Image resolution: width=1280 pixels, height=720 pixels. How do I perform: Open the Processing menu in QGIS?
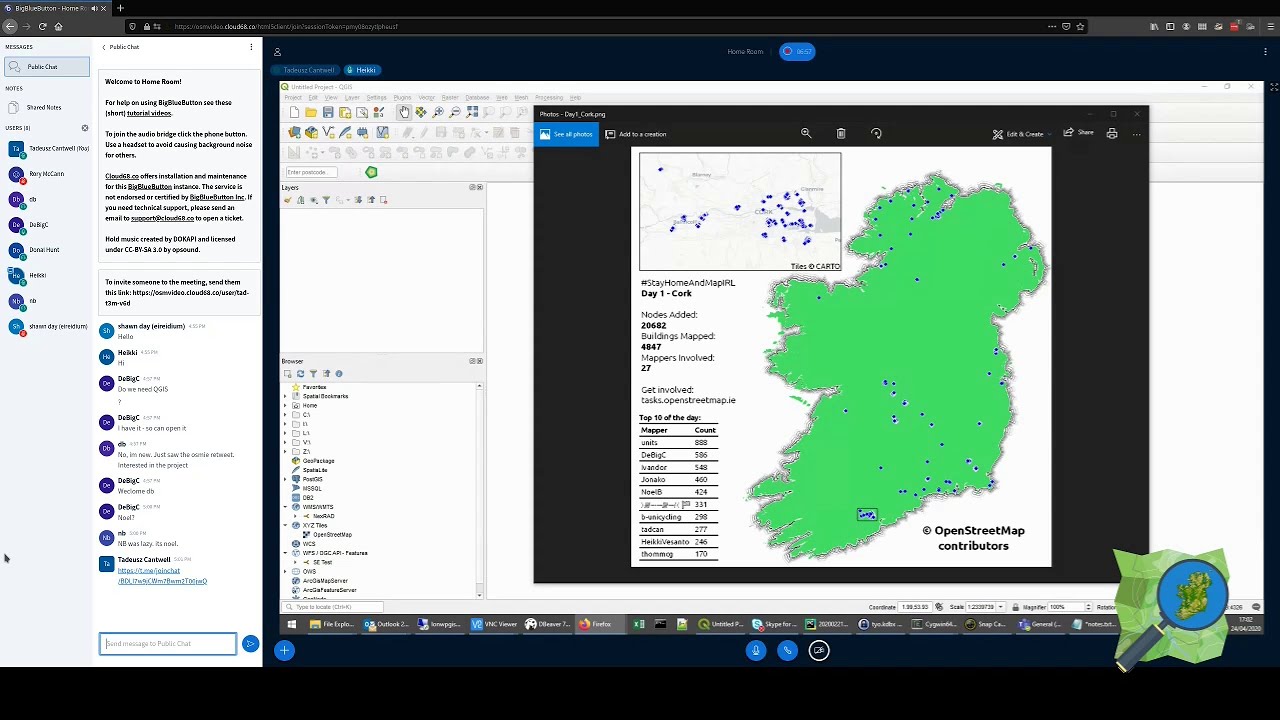(549, 97)
